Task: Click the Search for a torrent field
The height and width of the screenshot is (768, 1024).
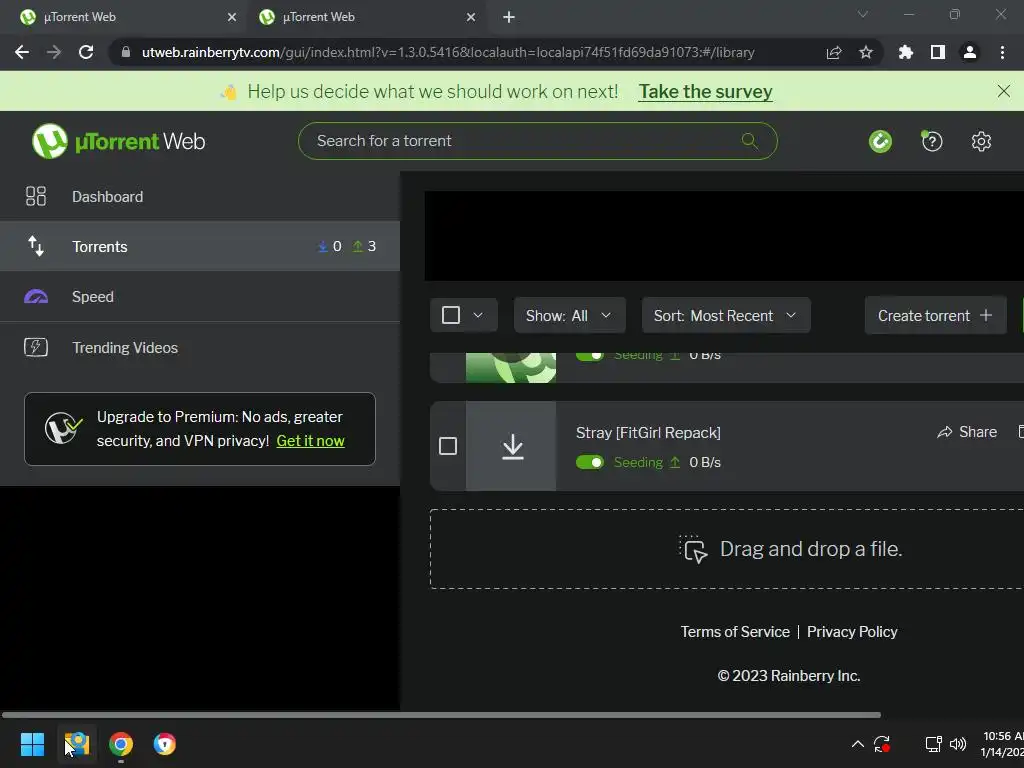Action: click(537, 140)
